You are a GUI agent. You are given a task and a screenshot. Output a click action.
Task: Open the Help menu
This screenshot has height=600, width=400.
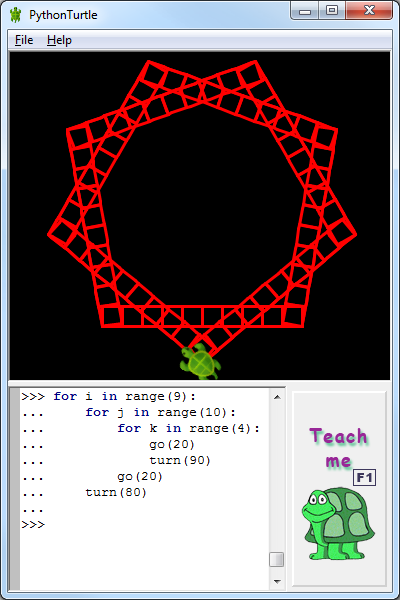coord(59,40)
